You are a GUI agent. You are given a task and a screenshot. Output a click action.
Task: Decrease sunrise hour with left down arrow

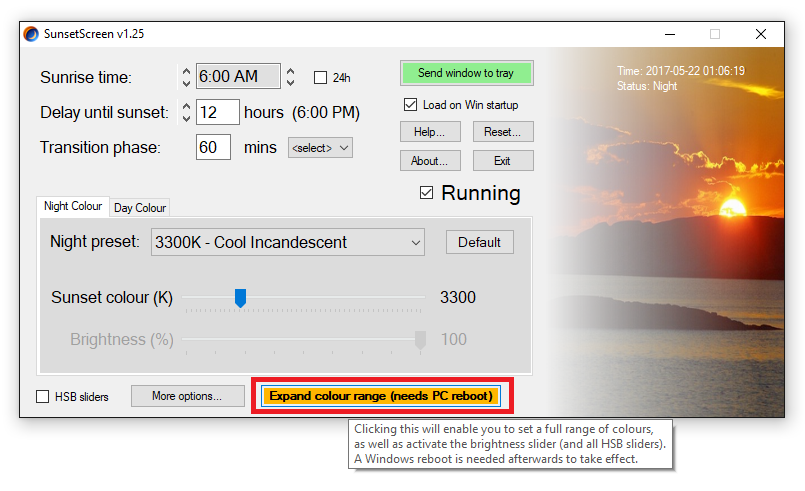tap(186, 82)
